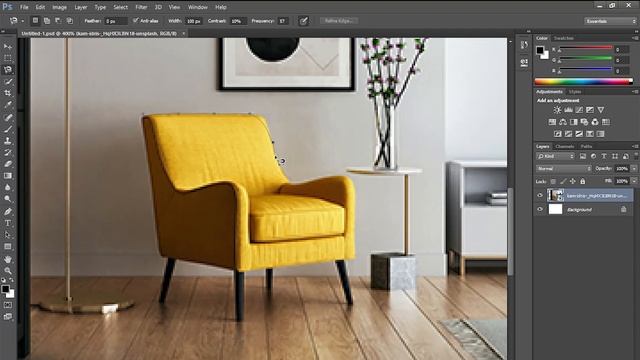Select the Horizontal Type tool
The width and height of the screenshot is (640, 360).
pyautogui.click(x=8, y=223)
